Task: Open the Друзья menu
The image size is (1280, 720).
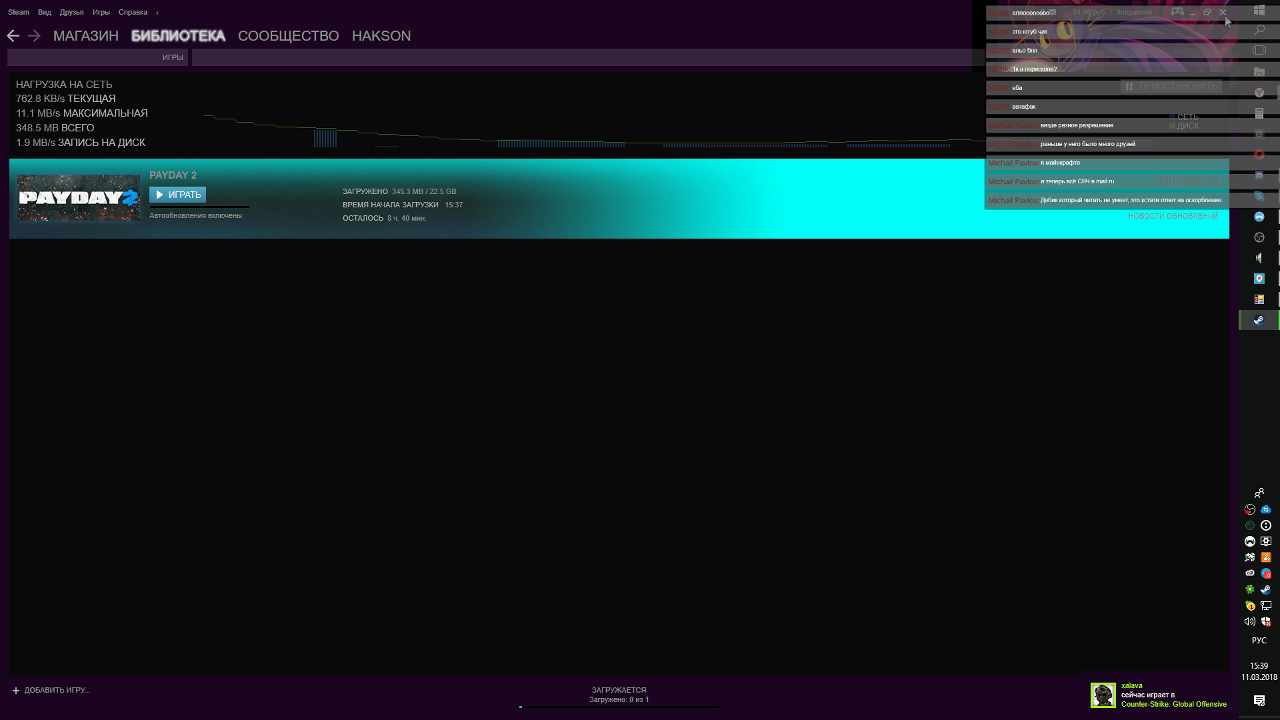Action: pos(72,12)
